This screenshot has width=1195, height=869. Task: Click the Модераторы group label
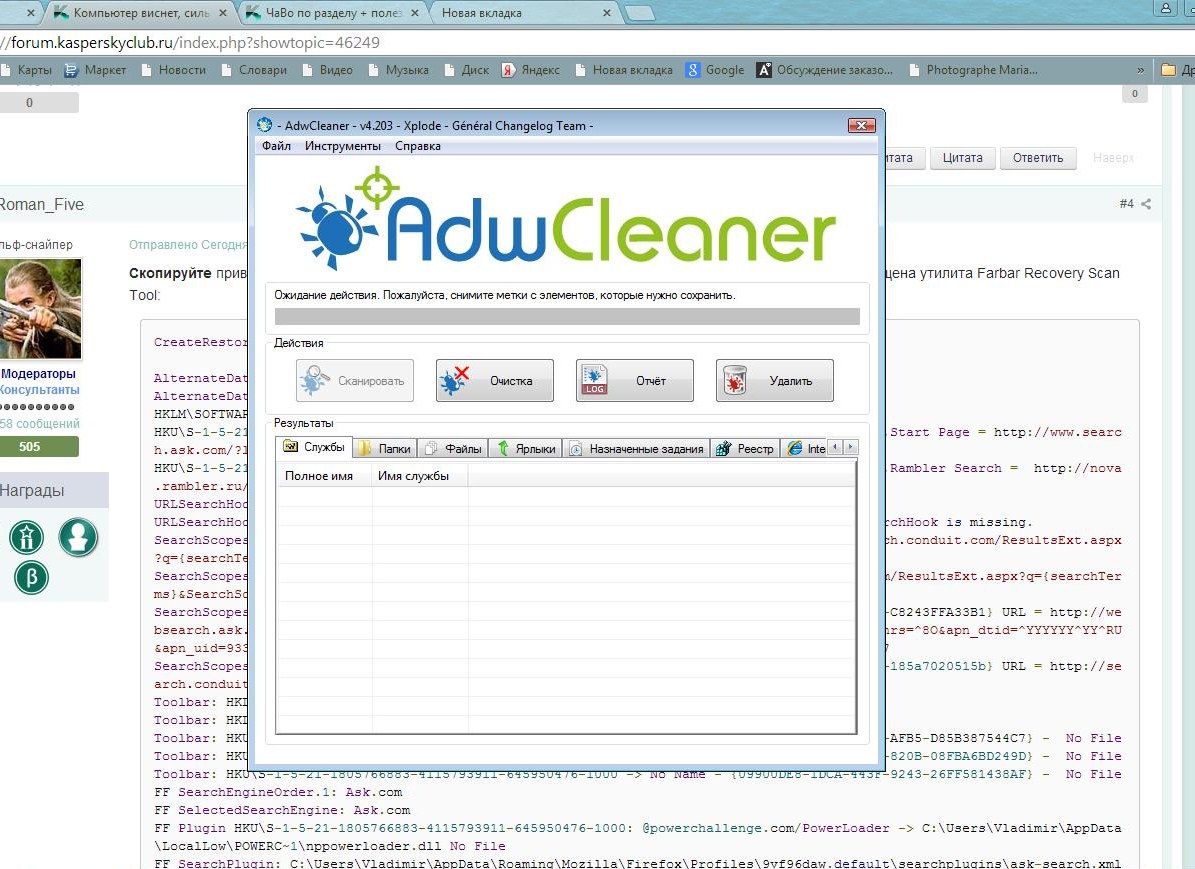(x=38, y=374)
